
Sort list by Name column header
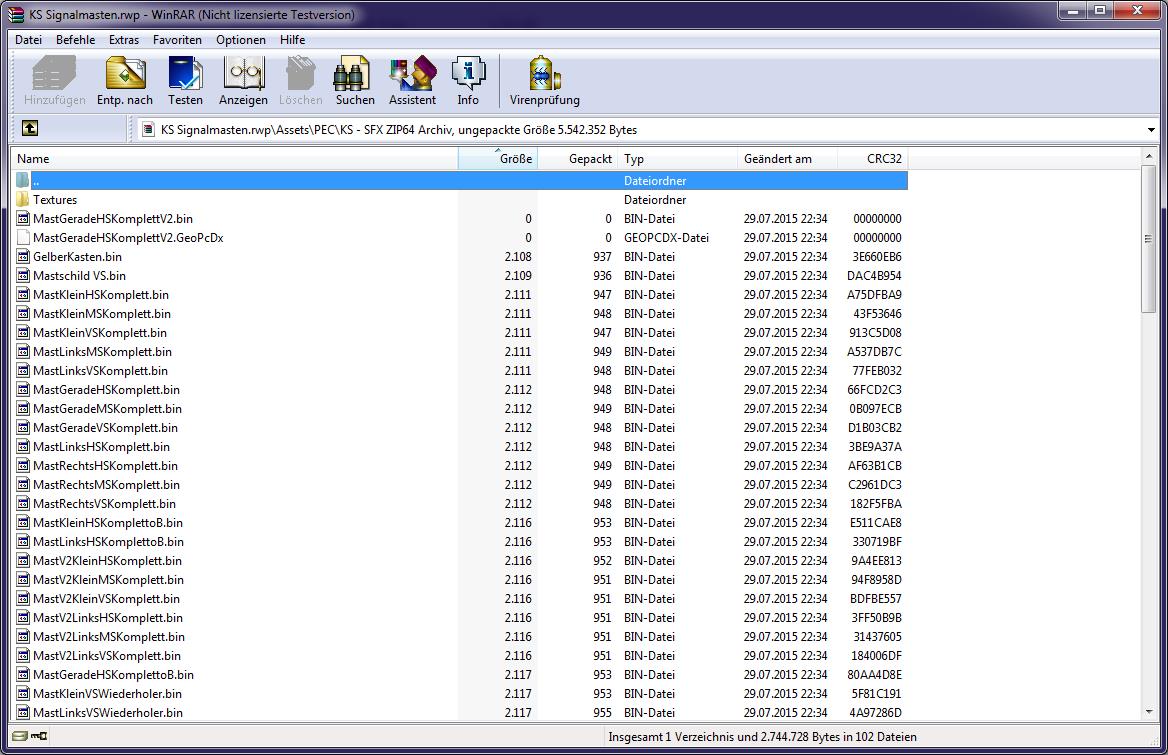[x=235, y=159]
